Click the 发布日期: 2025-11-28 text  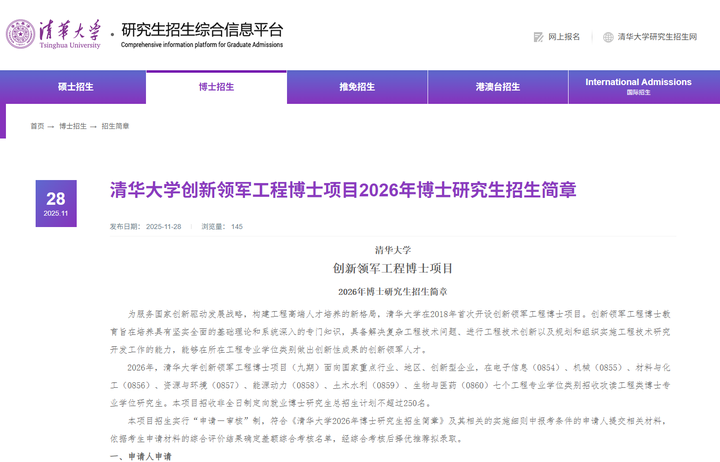[146, 226]
